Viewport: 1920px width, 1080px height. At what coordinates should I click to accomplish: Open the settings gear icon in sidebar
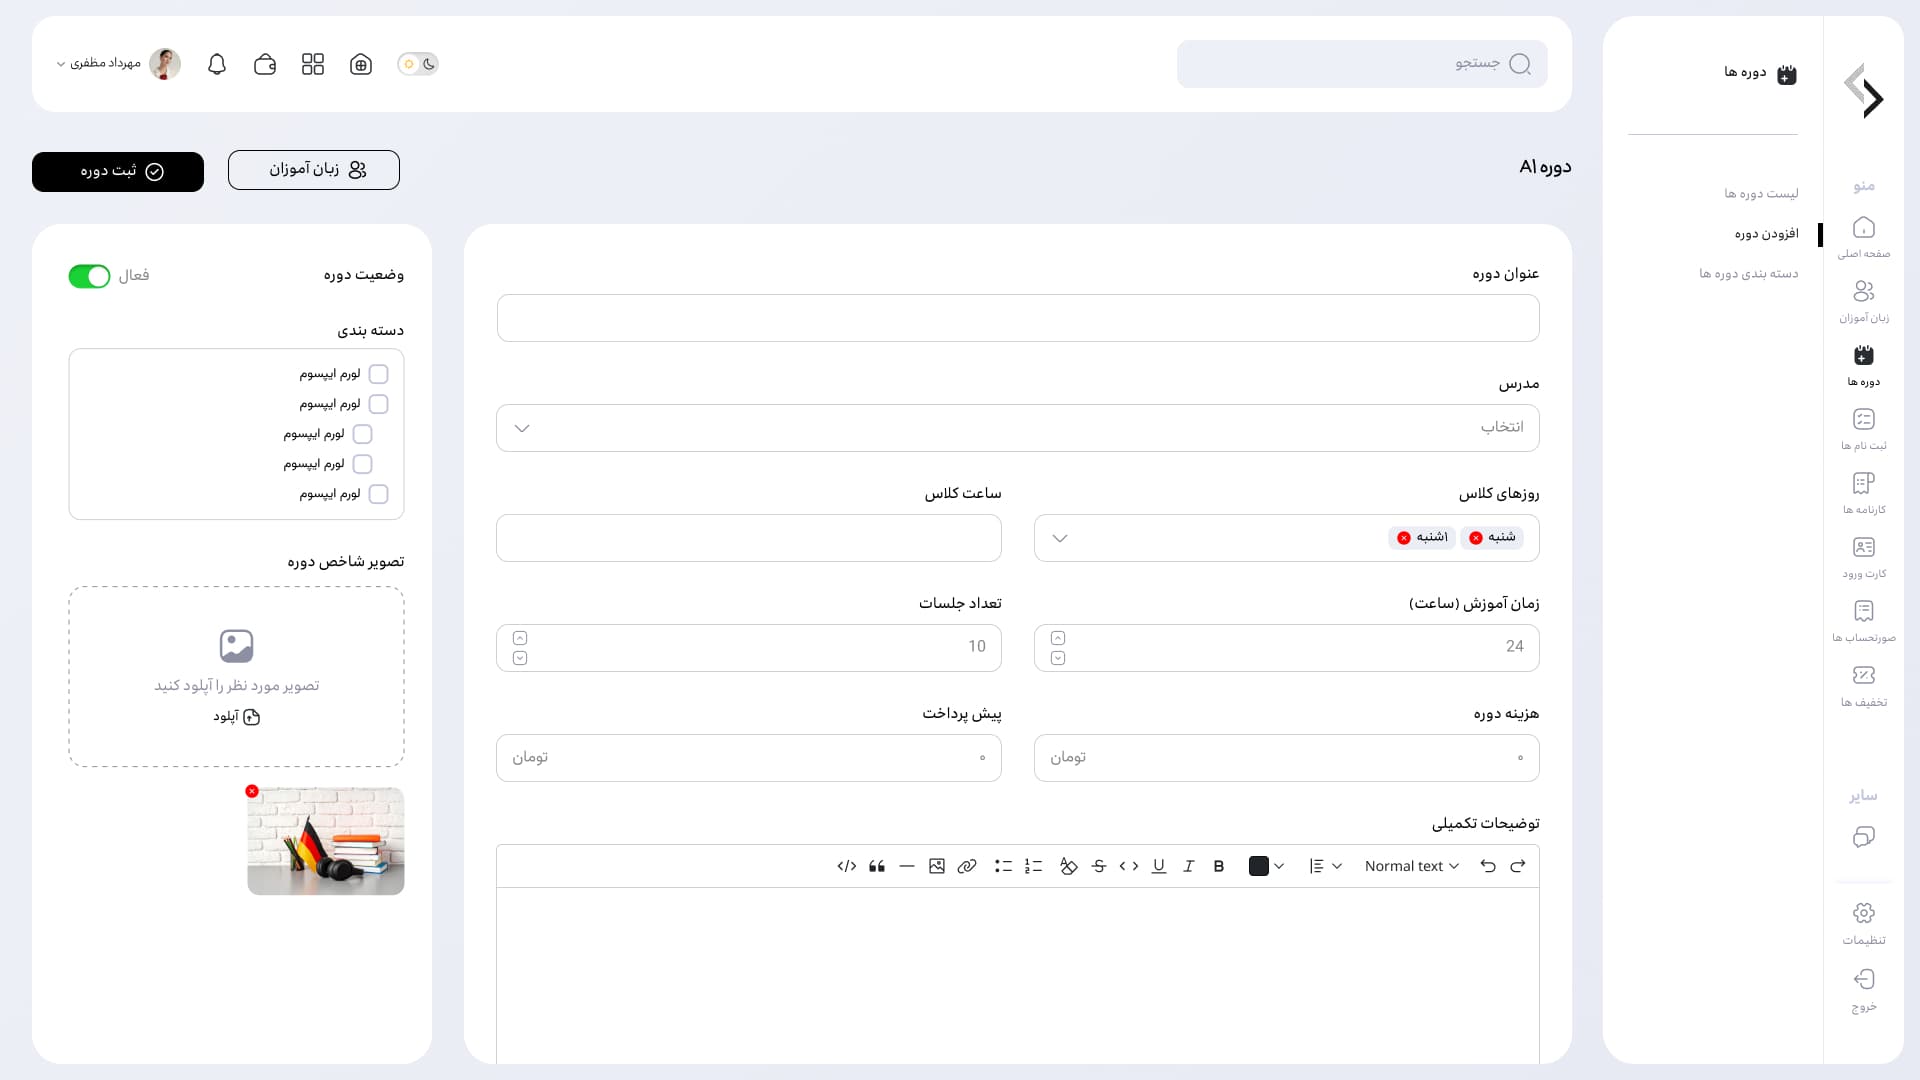[x=1863, y=913]
